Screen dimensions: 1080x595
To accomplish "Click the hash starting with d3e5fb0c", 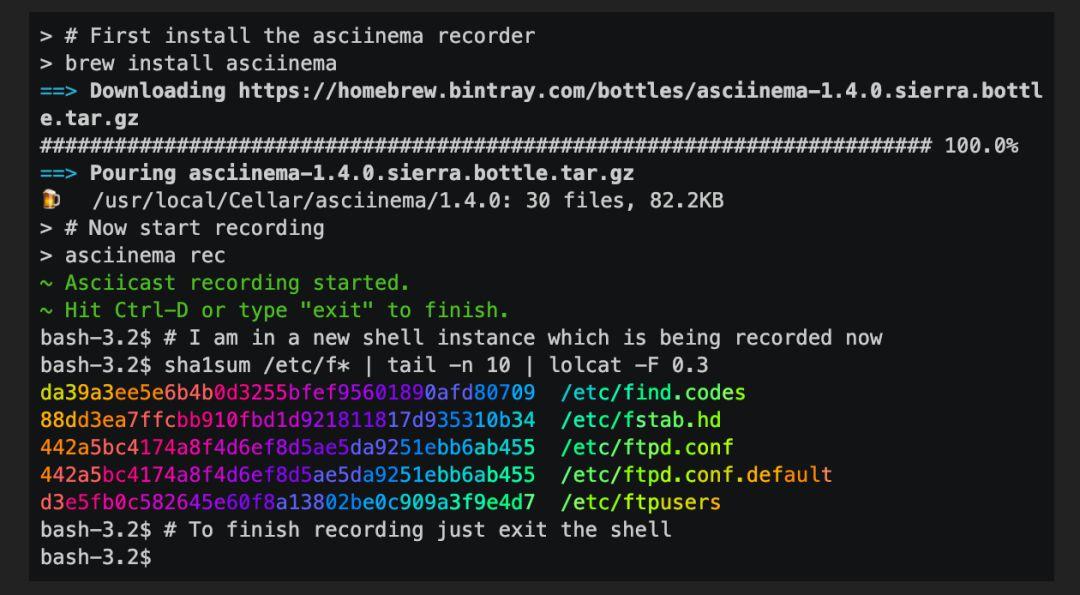I will 287,503.
